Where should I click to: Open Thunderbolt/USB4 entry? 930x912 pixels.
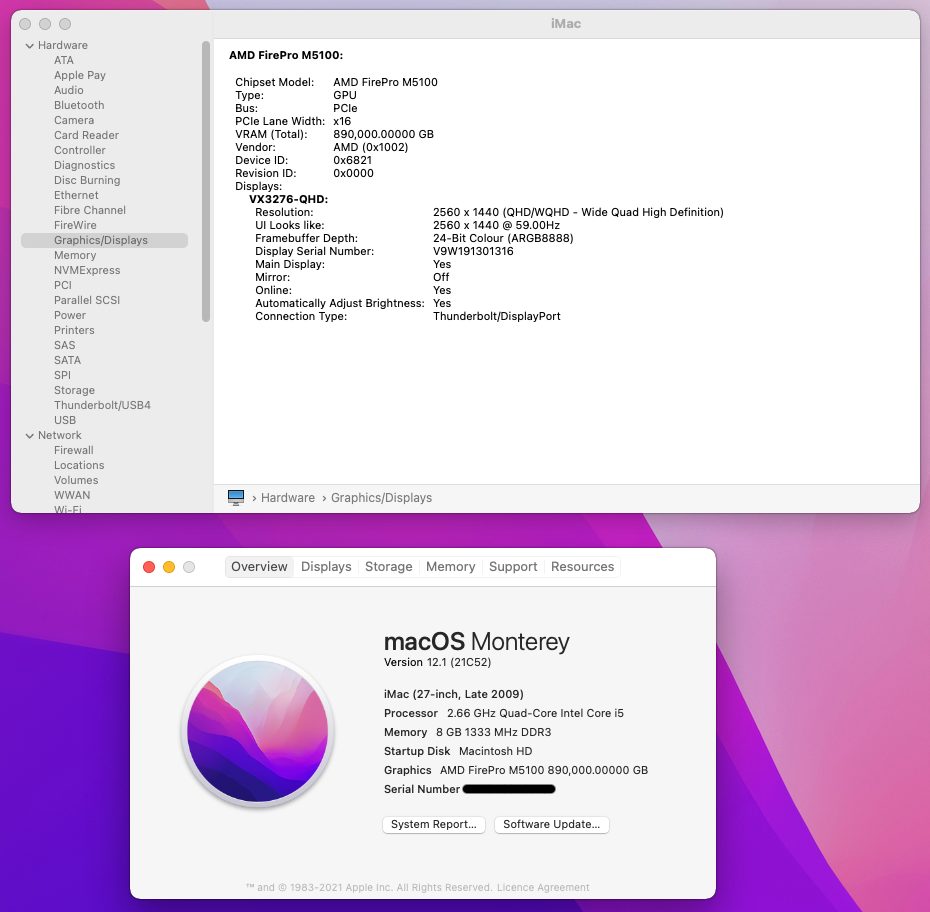(103, 405)
